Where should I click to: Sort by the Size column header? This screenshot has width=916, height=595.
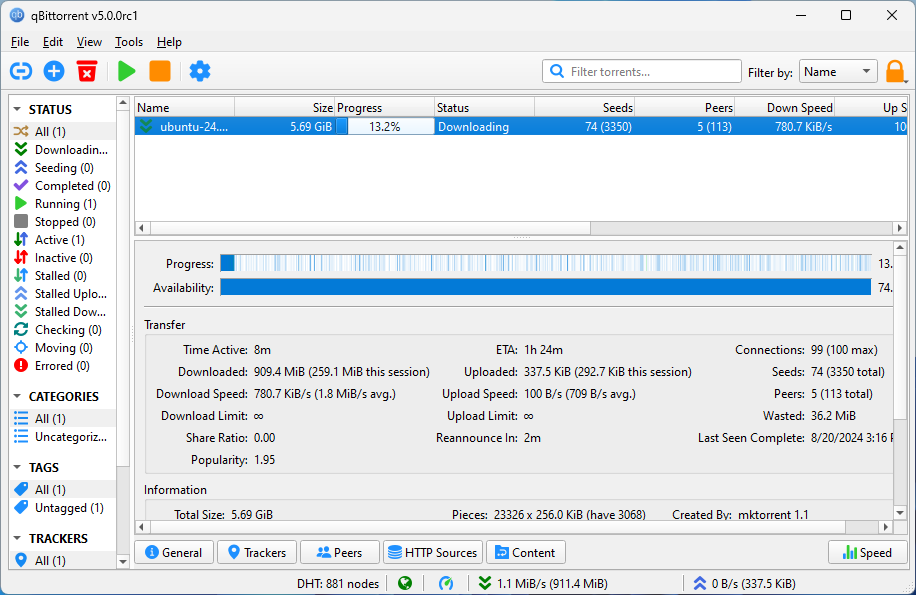coord(284,107)
